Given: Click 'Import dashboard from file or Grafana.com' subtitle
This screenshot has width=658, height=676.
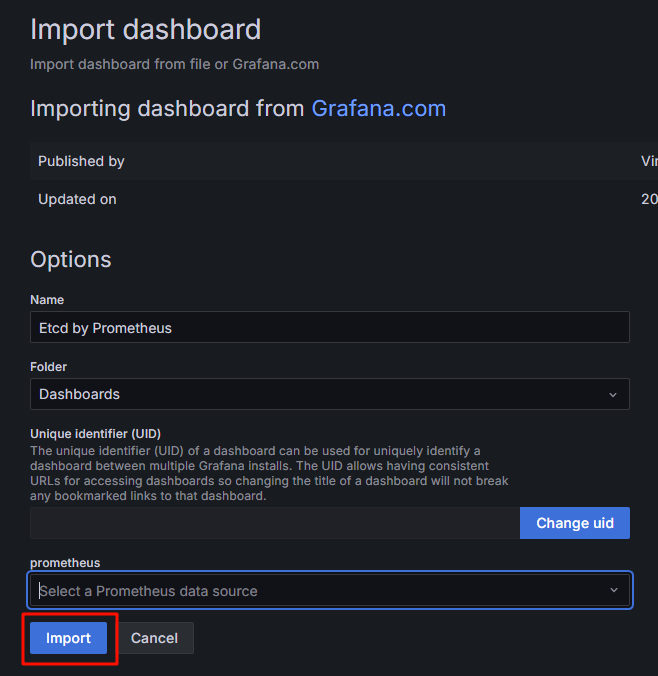Looking at the screenshot, I should point(175,64).
